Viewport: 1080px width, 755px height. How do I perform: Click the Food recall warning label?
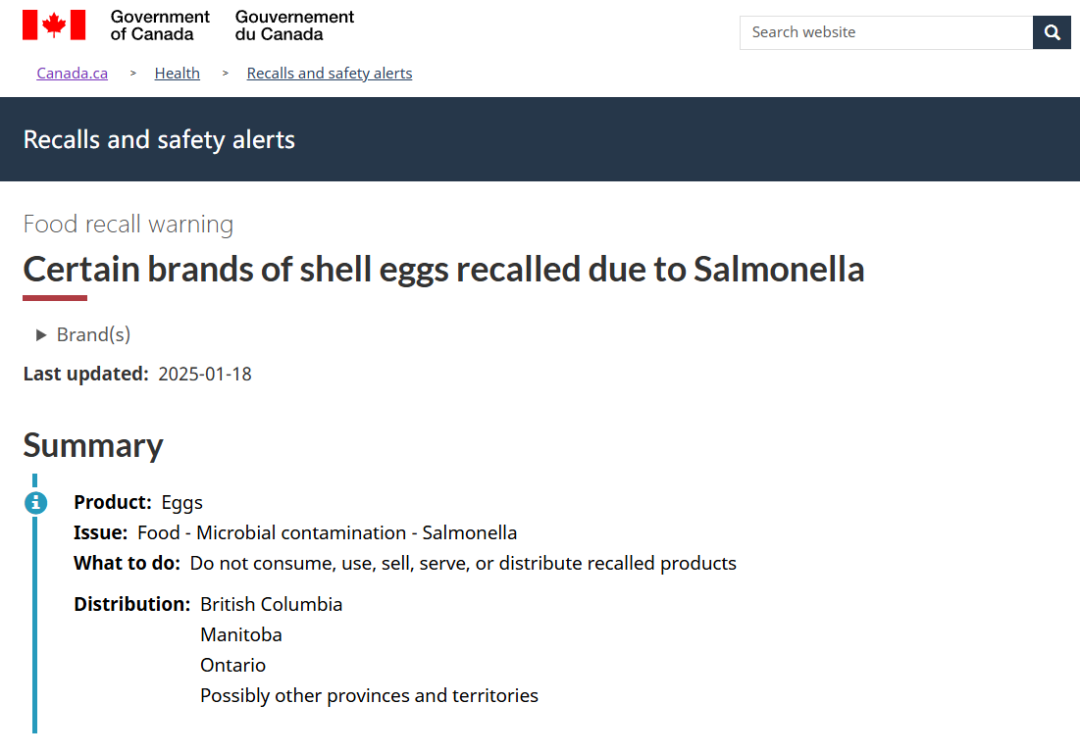click(x=128, y=225)
